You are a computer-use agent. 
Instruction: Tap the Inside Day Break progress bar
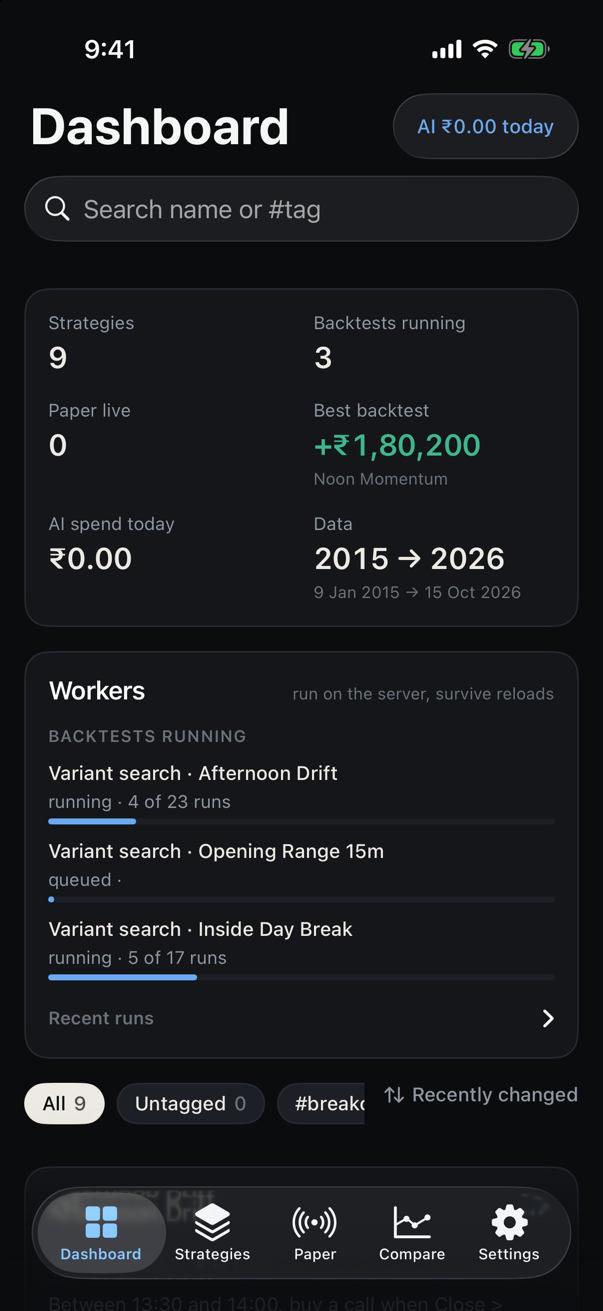point(301,977)
